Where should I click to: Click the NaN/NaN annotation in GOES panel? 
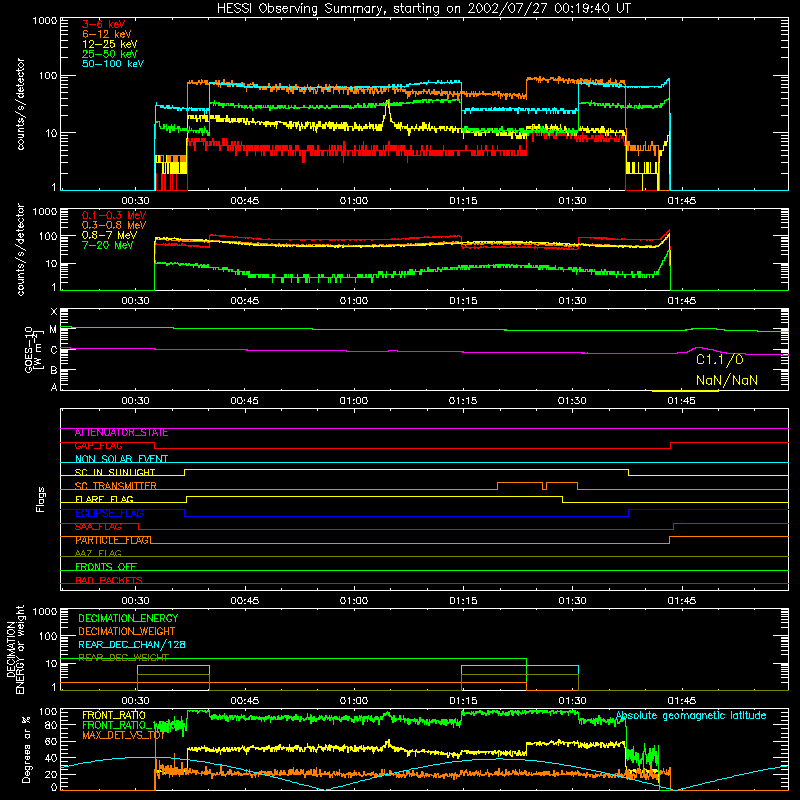pyautogui.click(x=727, y=380)
